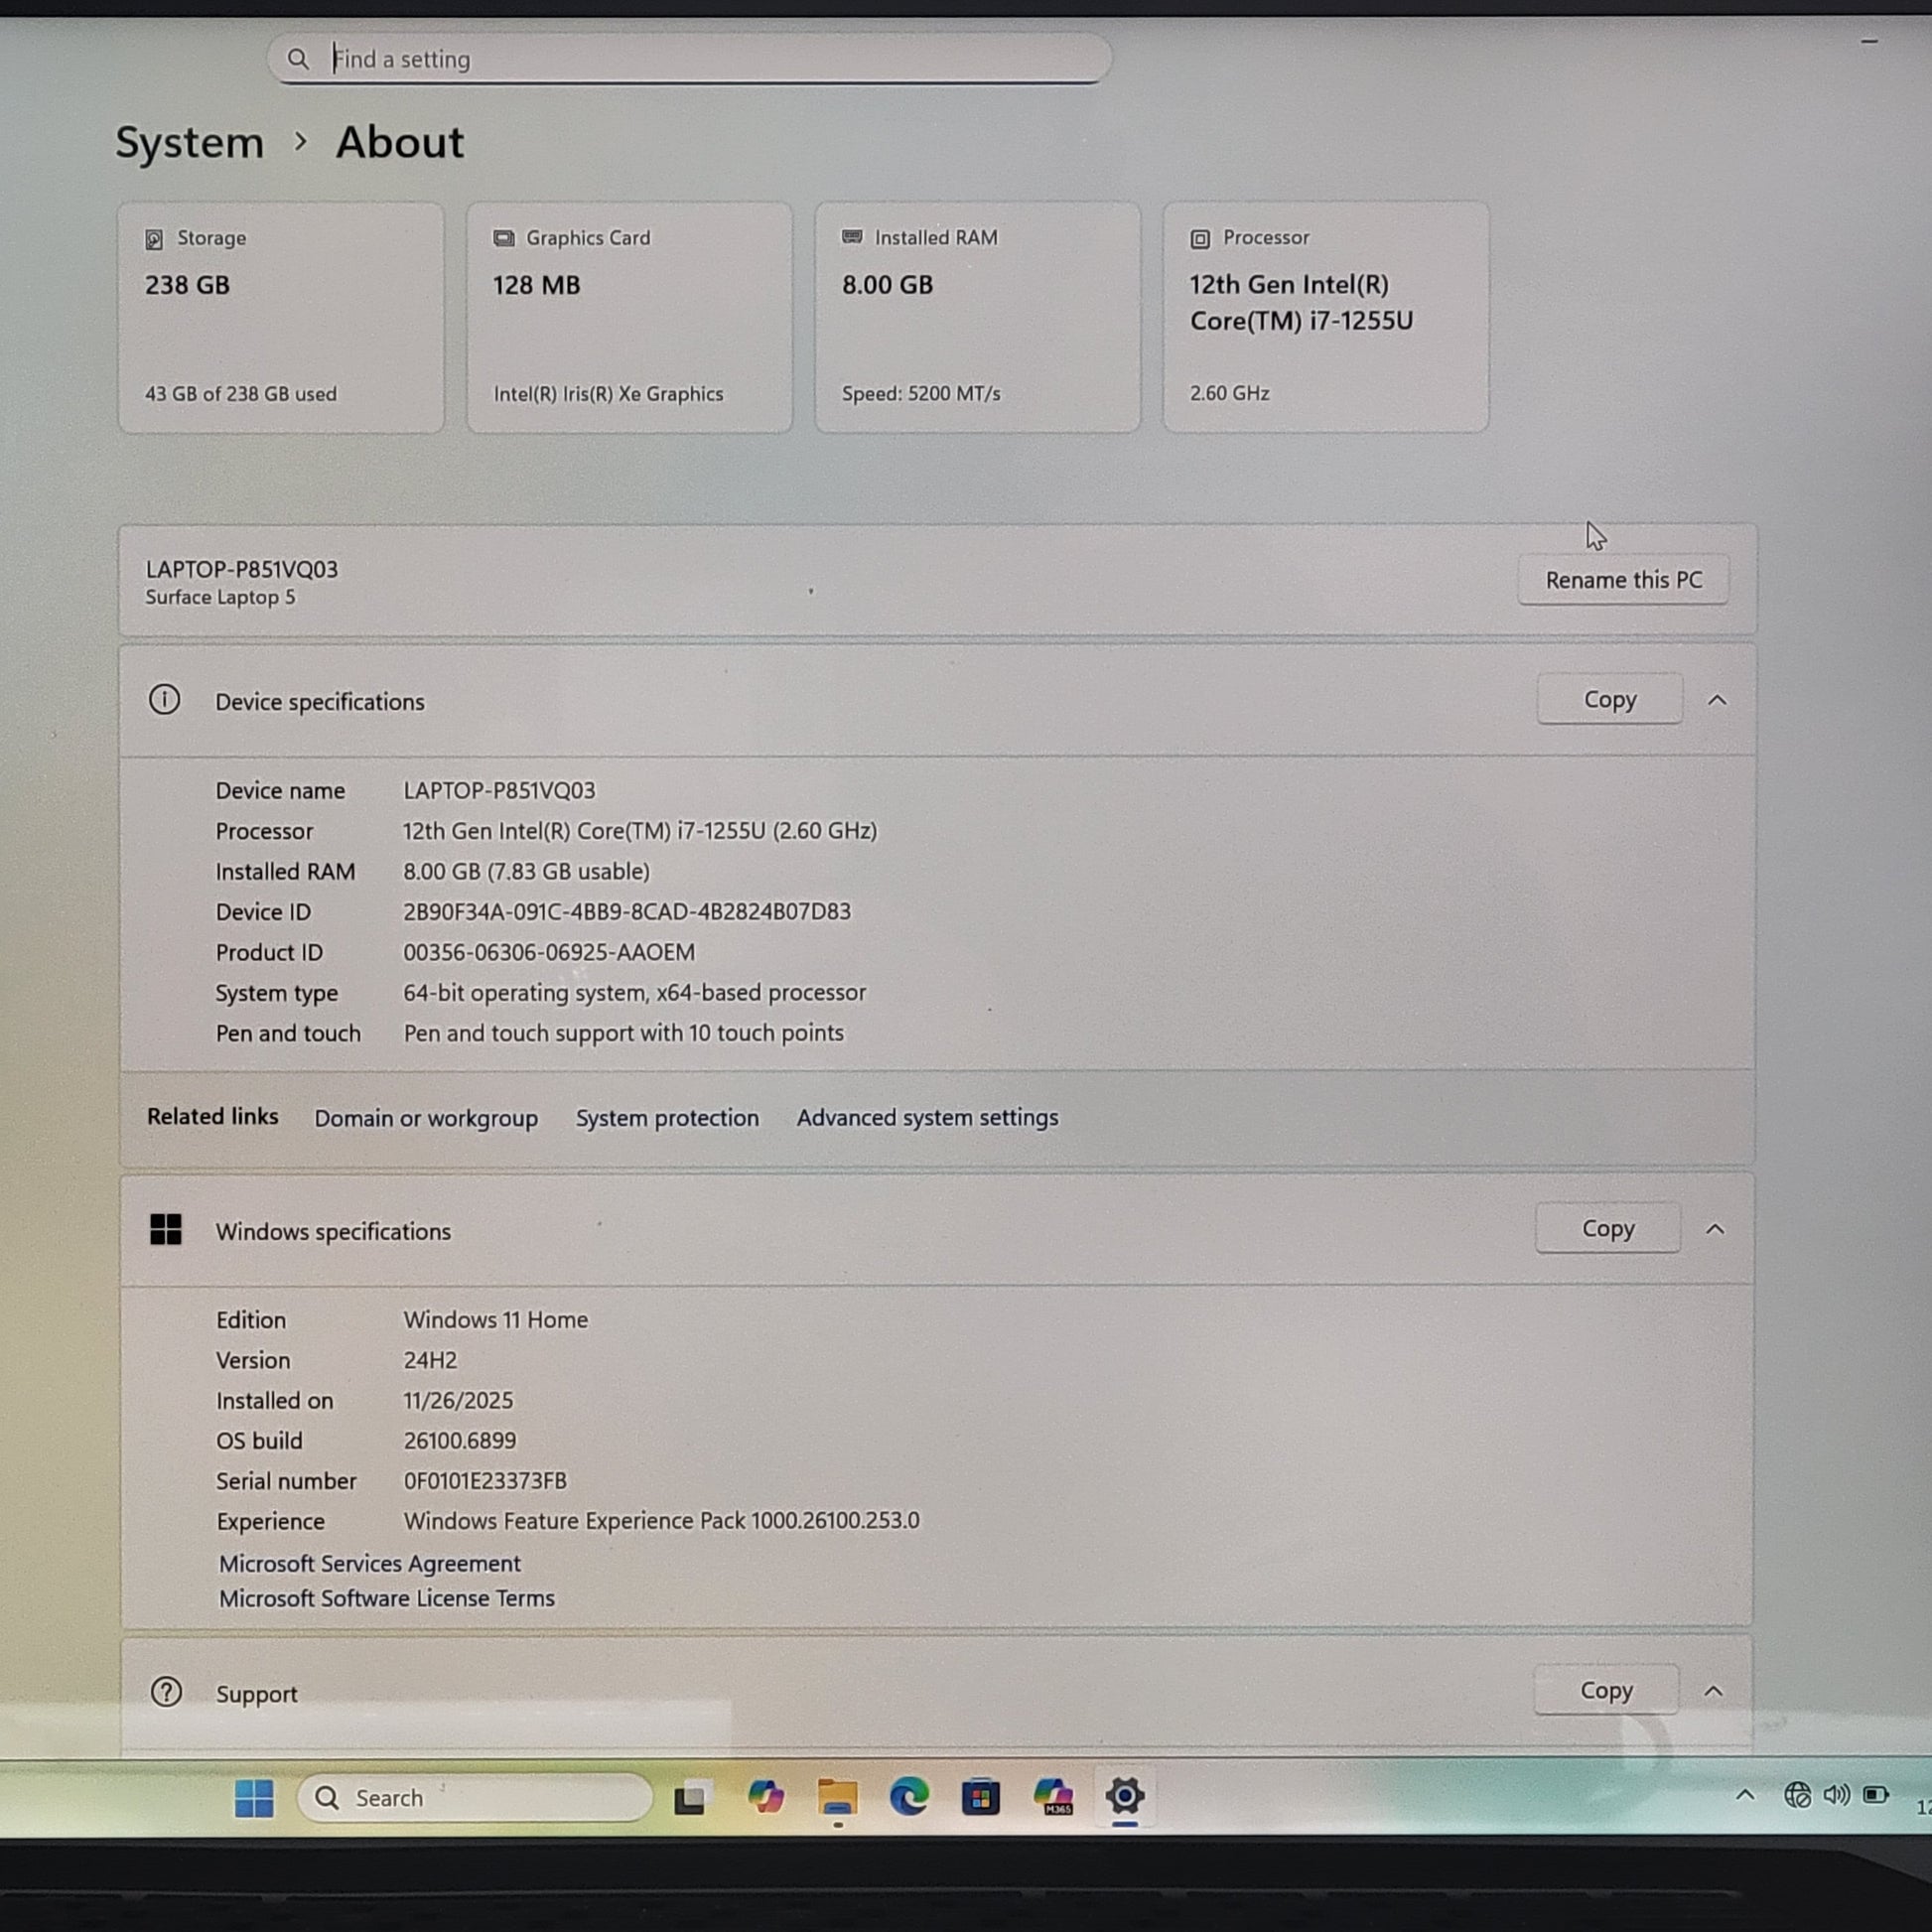
Task: Copy the Device specifications
Action: 1609,700
